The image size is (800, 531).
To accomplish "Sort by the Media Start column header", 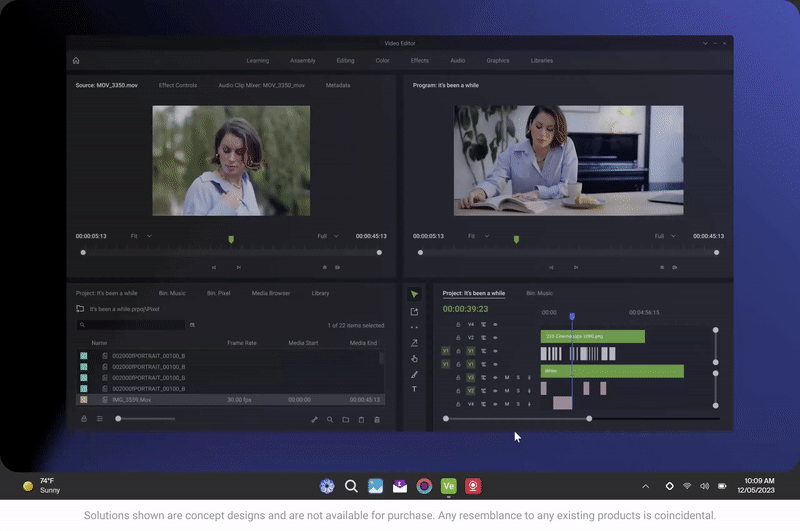I will (x=303, y=343).
